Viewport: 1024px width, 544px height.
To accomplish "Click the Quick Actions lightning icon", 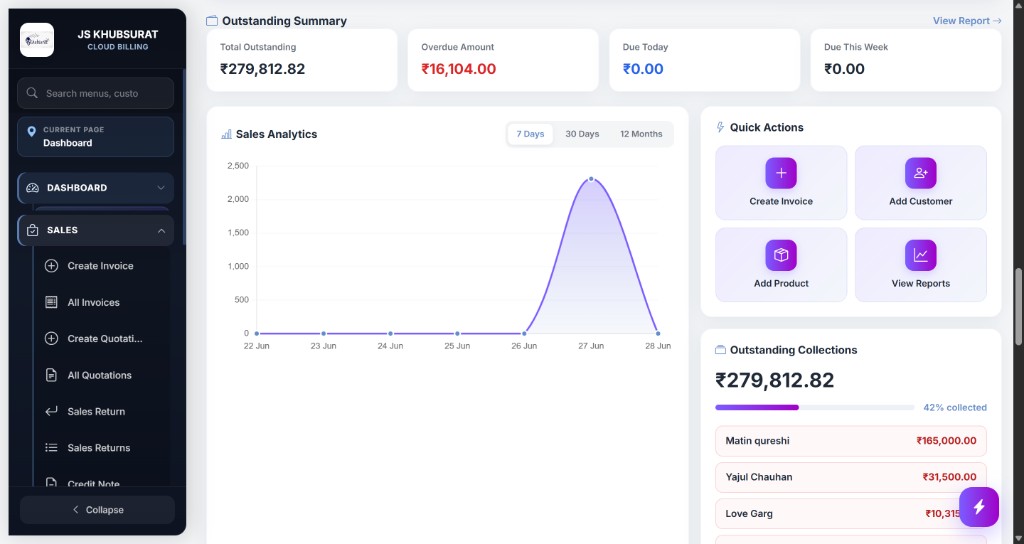I will coord(720,127).
